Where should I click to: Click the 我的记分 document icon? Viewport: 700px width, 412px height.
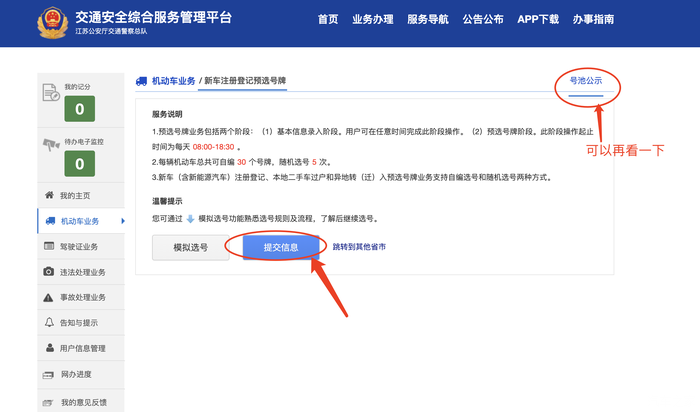point(51,93)
